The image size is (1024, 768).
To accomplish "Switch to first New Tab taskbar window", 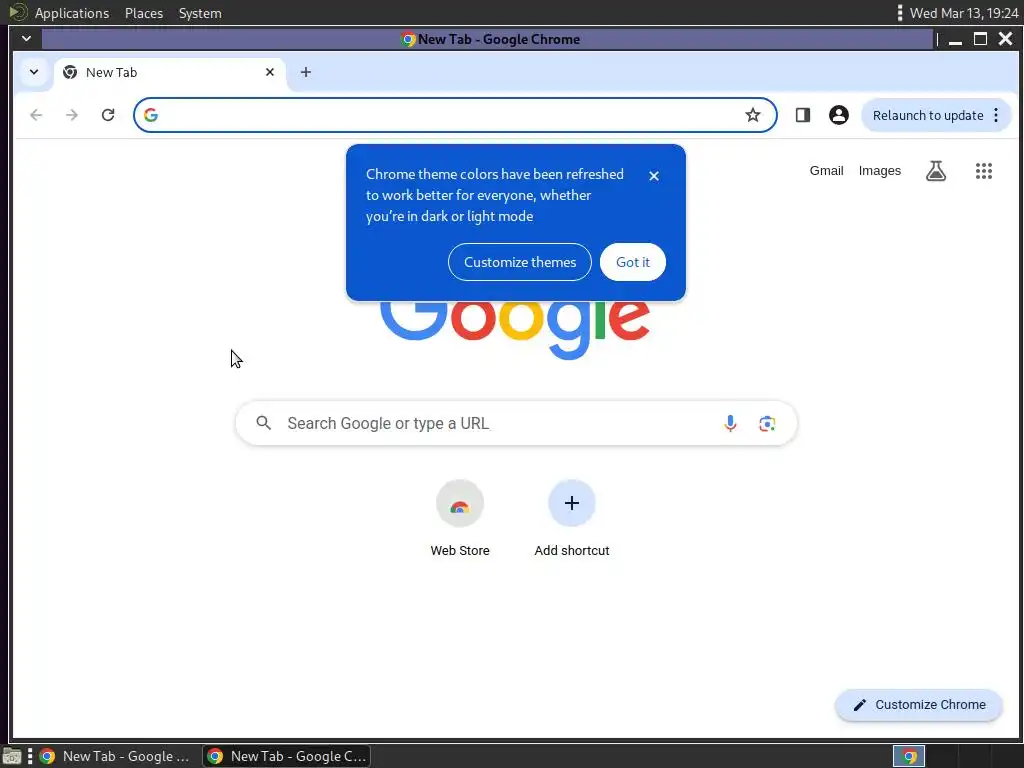I will pos(114,756).
